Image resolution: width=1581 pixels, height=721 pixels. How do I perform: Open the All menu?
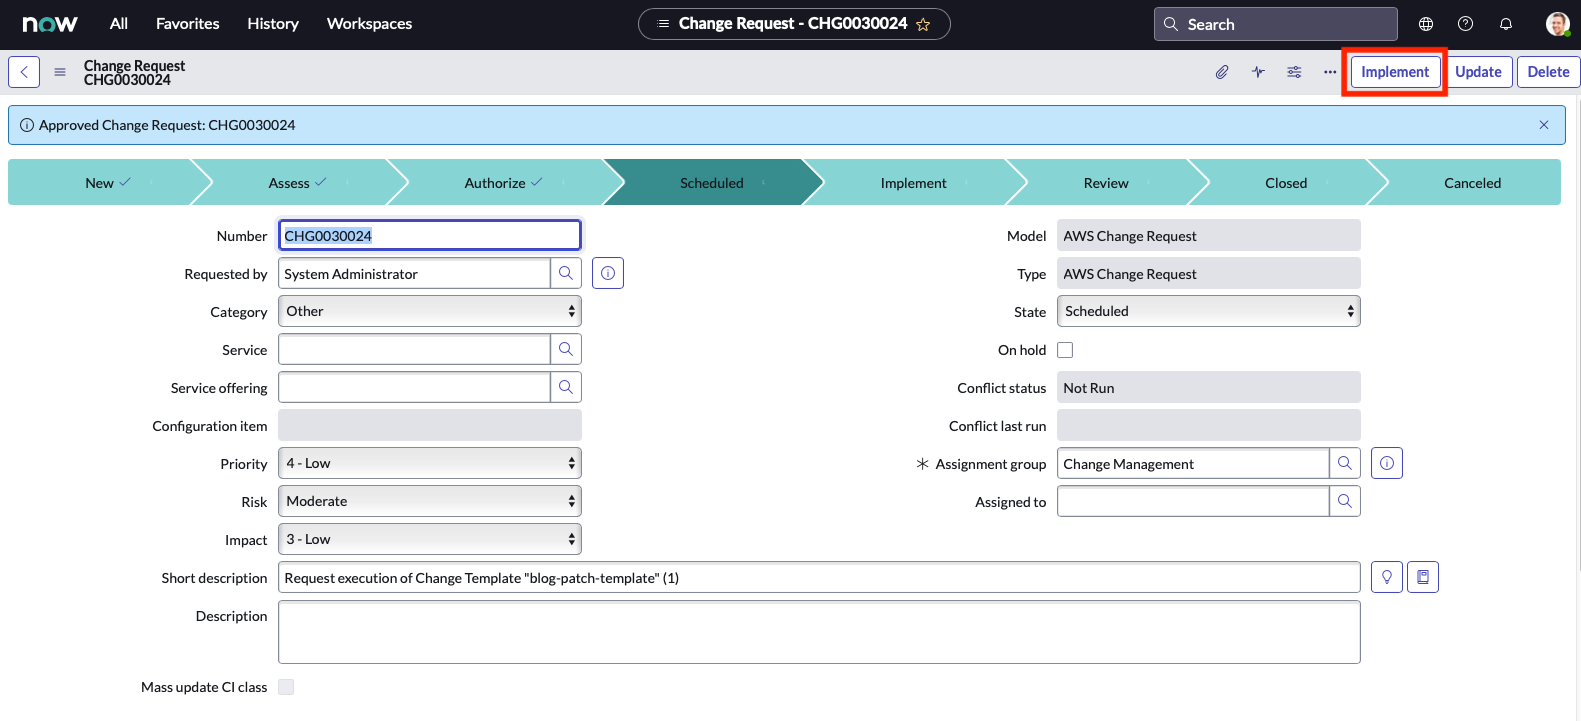119,24
